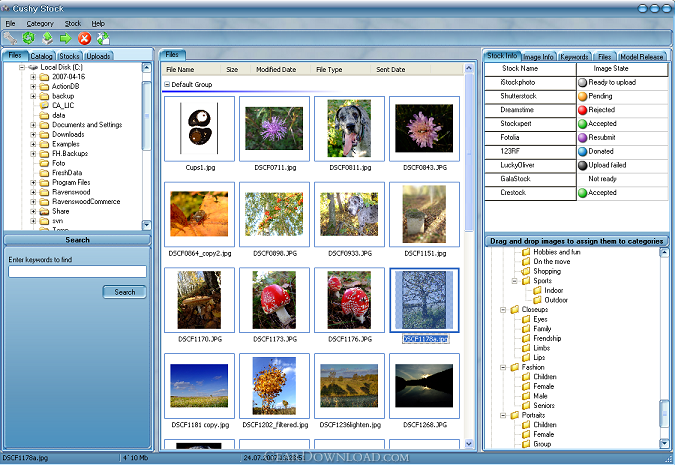
Task: Sort by the Modified Date column
Action: click(276, 69)
